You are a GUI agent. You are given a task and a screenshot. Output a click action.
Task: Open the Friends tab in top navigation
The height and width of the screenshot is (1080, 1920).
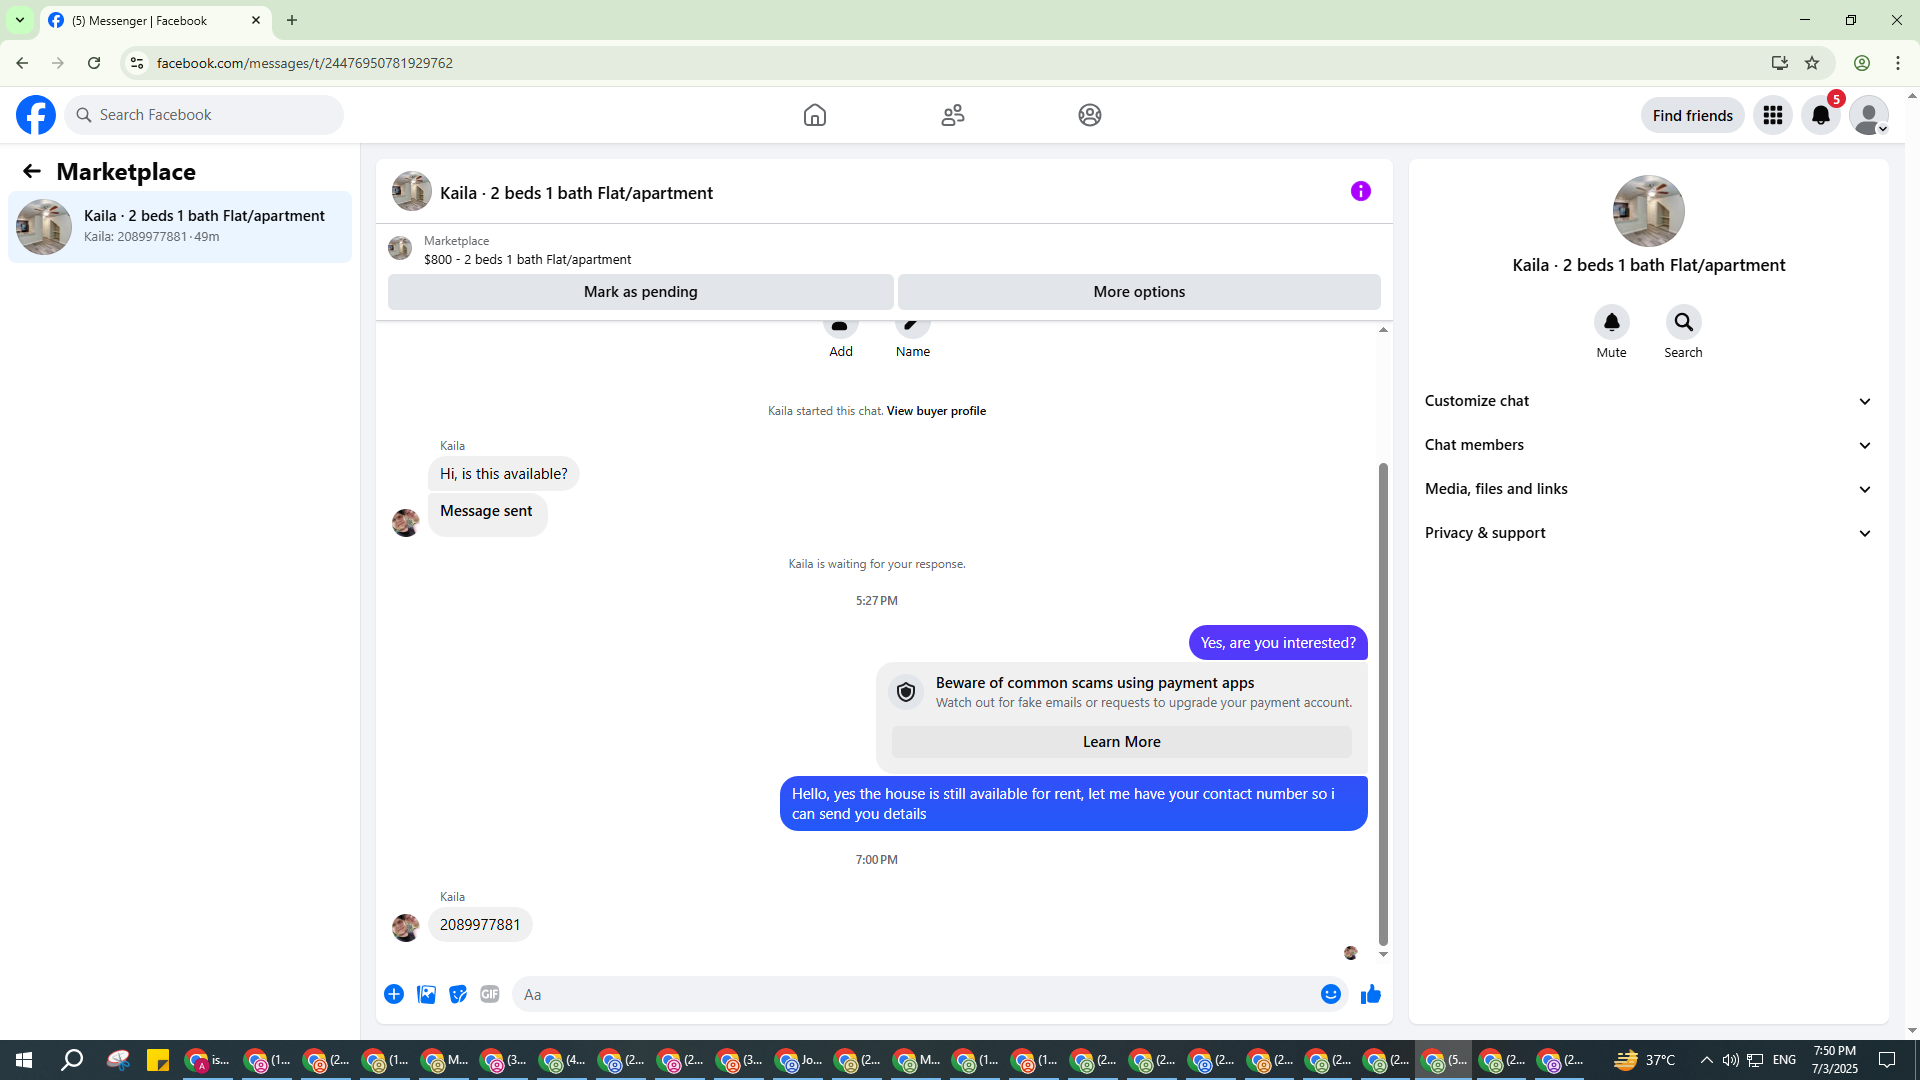[x=952, y=115]
